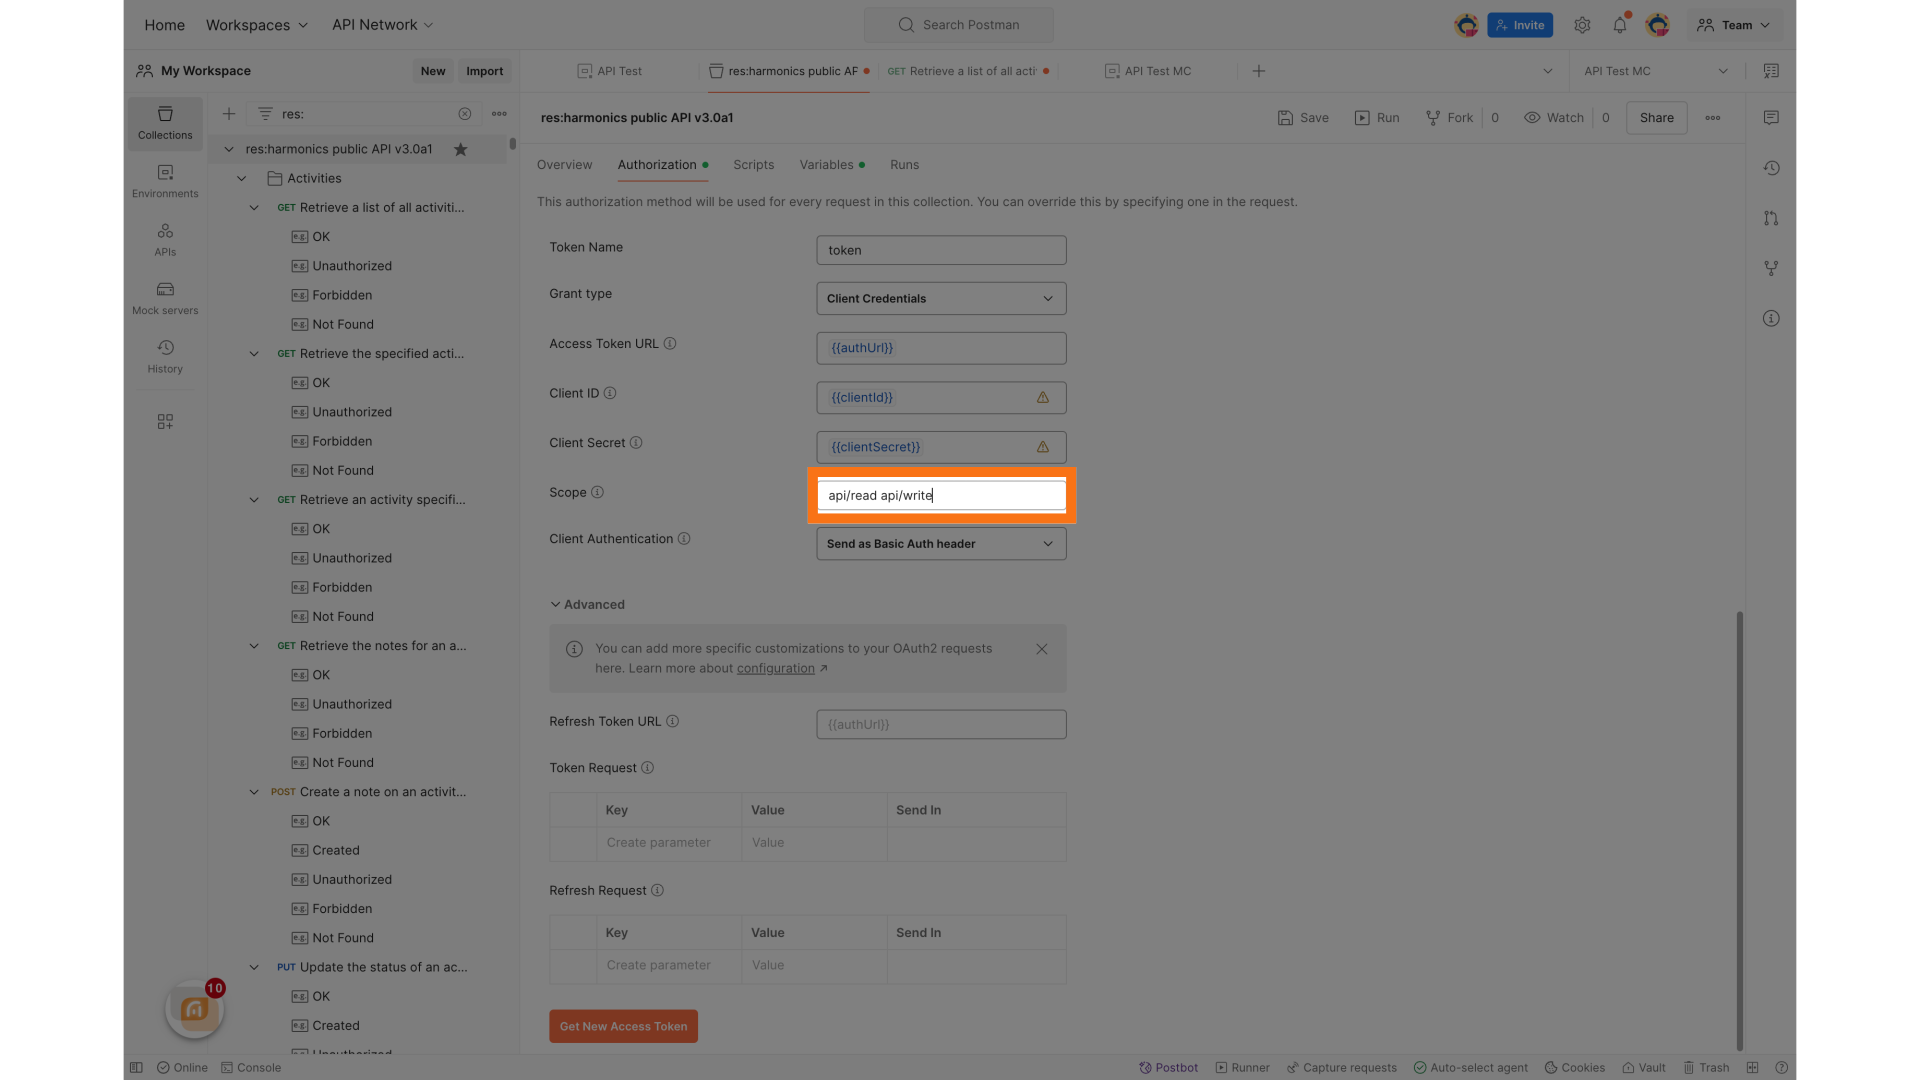This screenshot has width=1920, height=1080.
Task: Open the Vault from the status bar
Action: [1643, 1067]
